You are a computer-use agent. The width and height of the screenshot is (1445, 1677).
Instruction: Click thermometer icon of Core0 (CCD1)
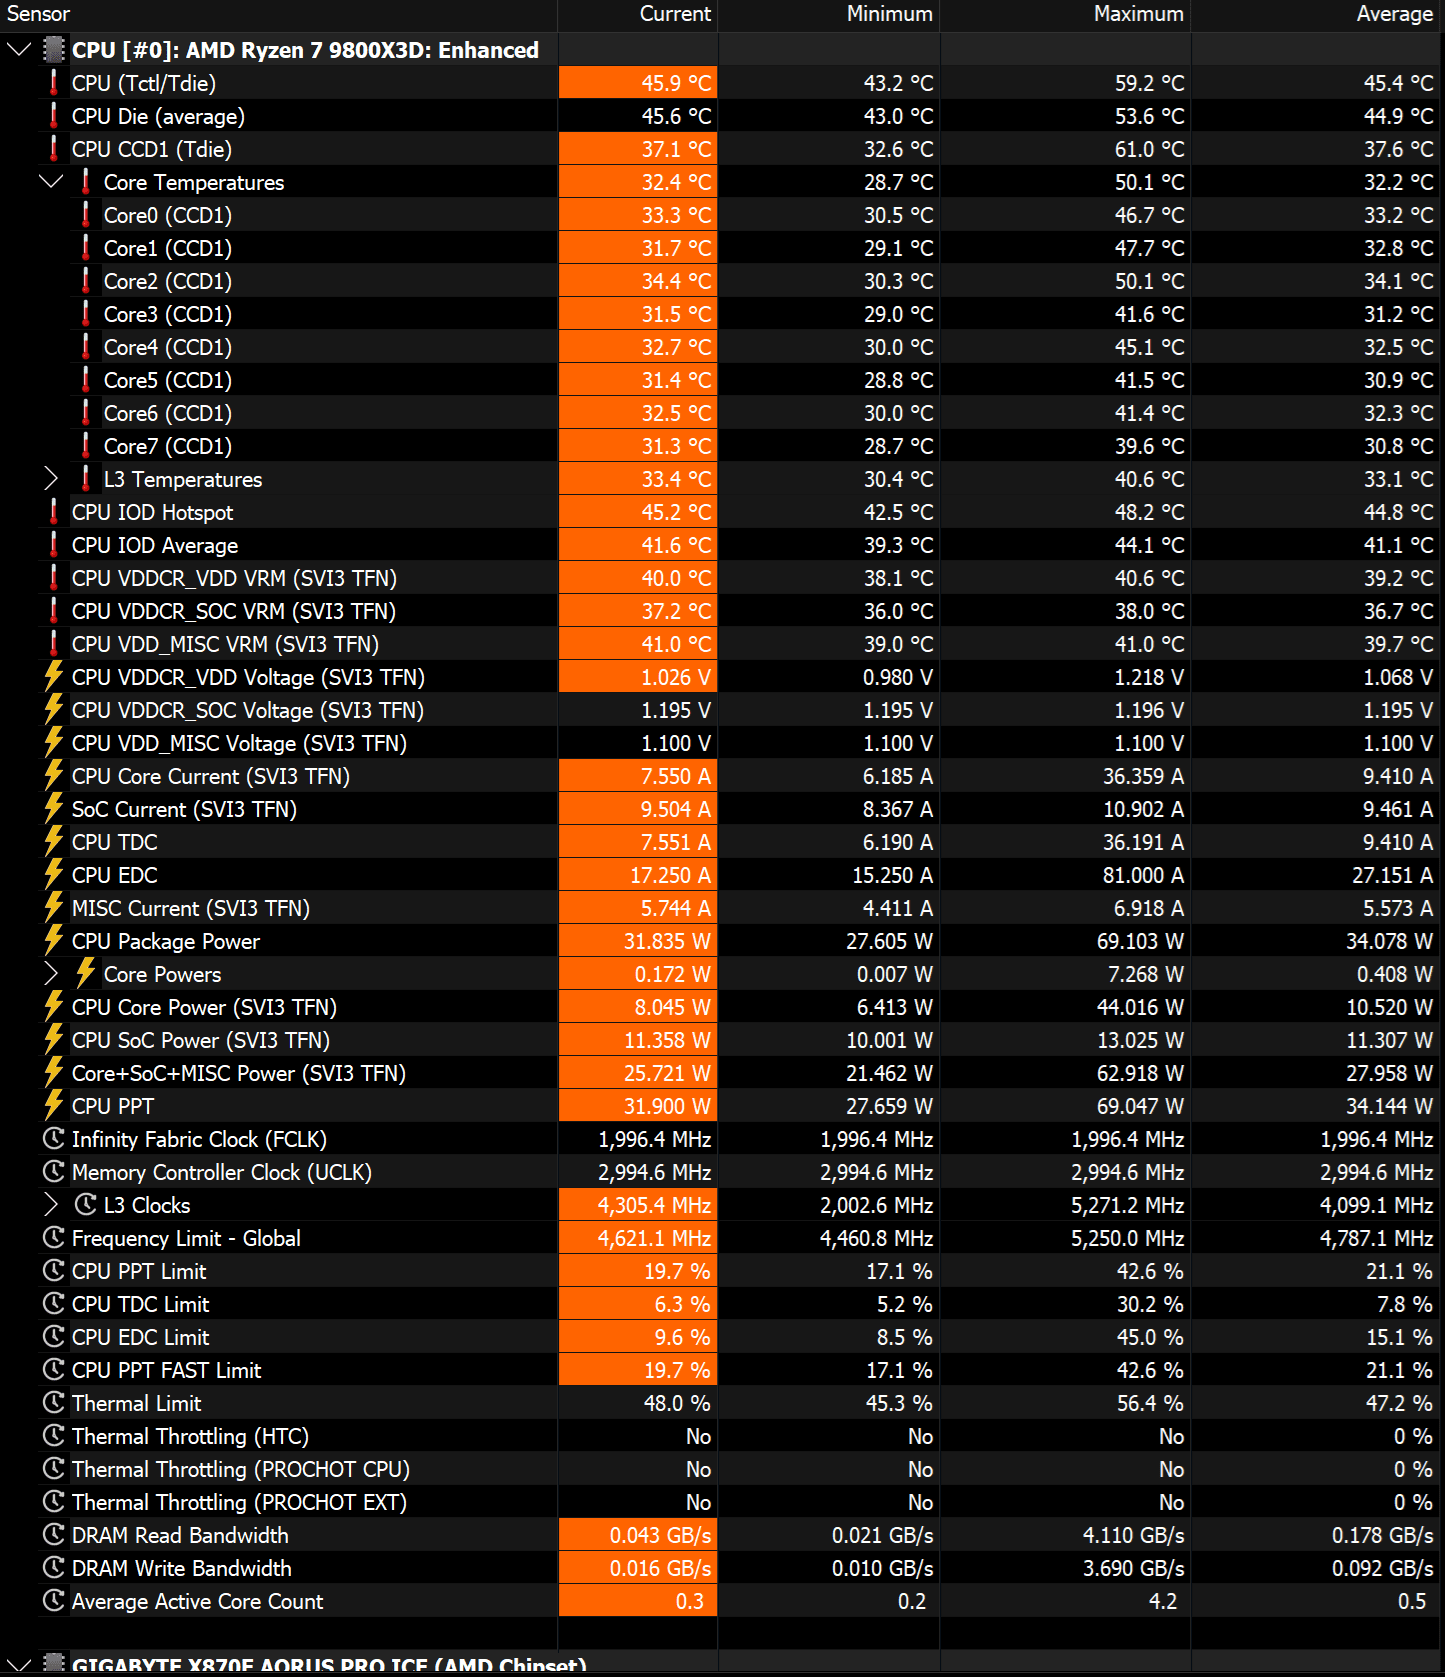86,215
